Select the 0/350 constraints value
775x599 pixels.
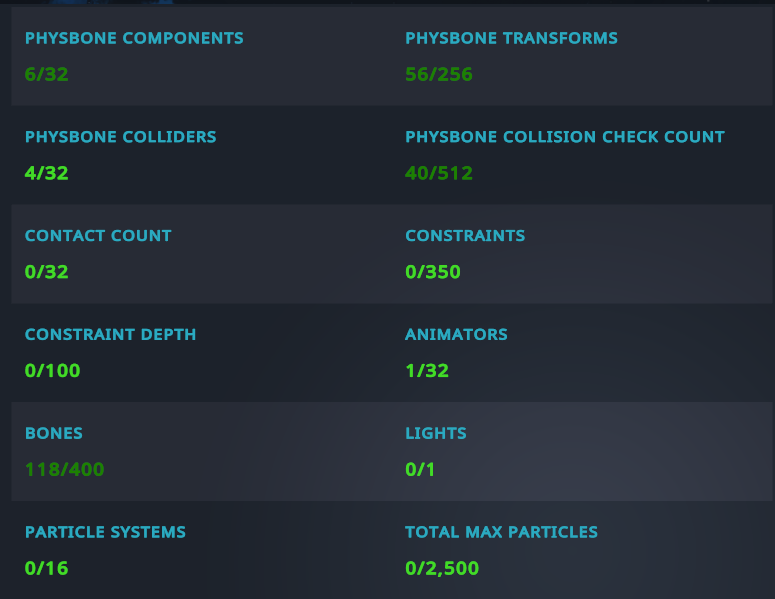(432, 272)
